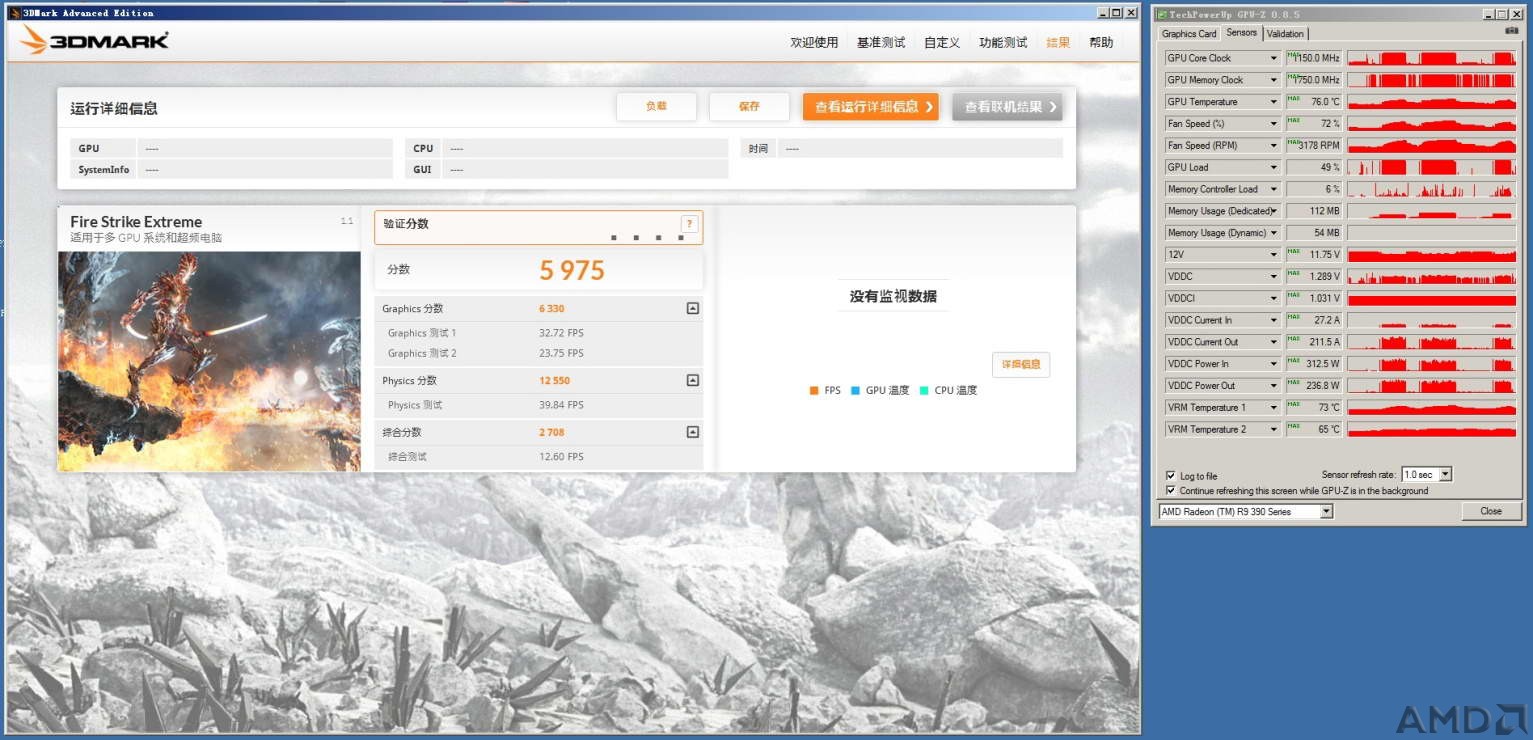
Task: Collapse the 综合分数 section
Action: pyautogui.click(x=692, y=432)
